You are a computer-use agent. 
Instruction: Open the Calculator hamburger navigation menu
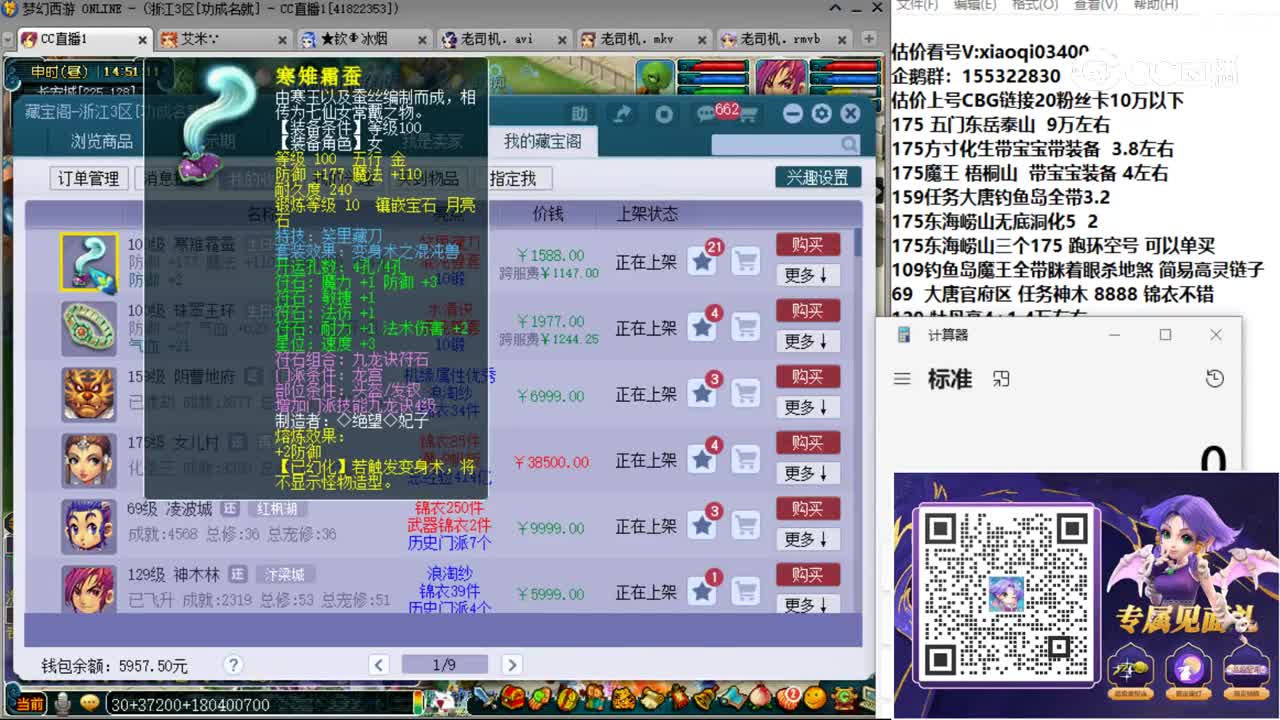click(902, 379)
